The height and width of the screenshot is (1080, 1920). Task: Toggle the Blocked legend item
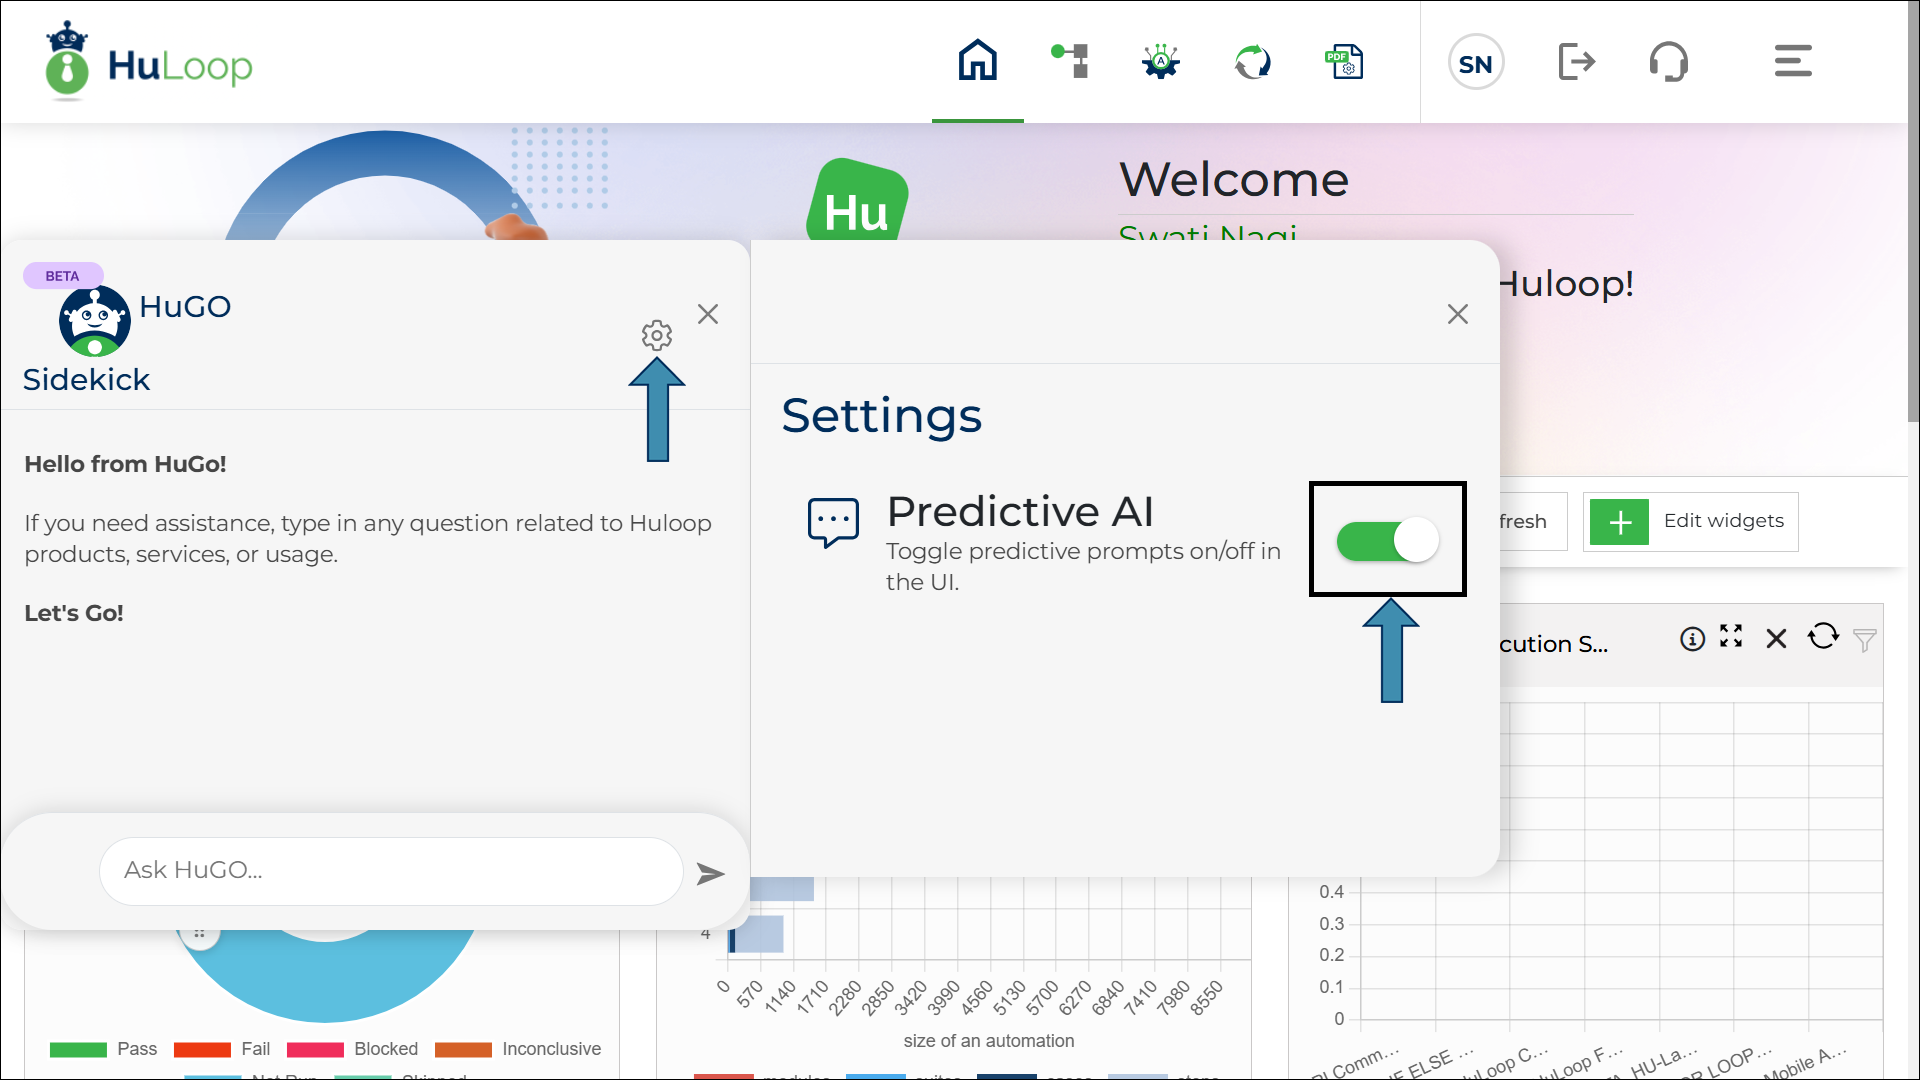coord(352,1049)
